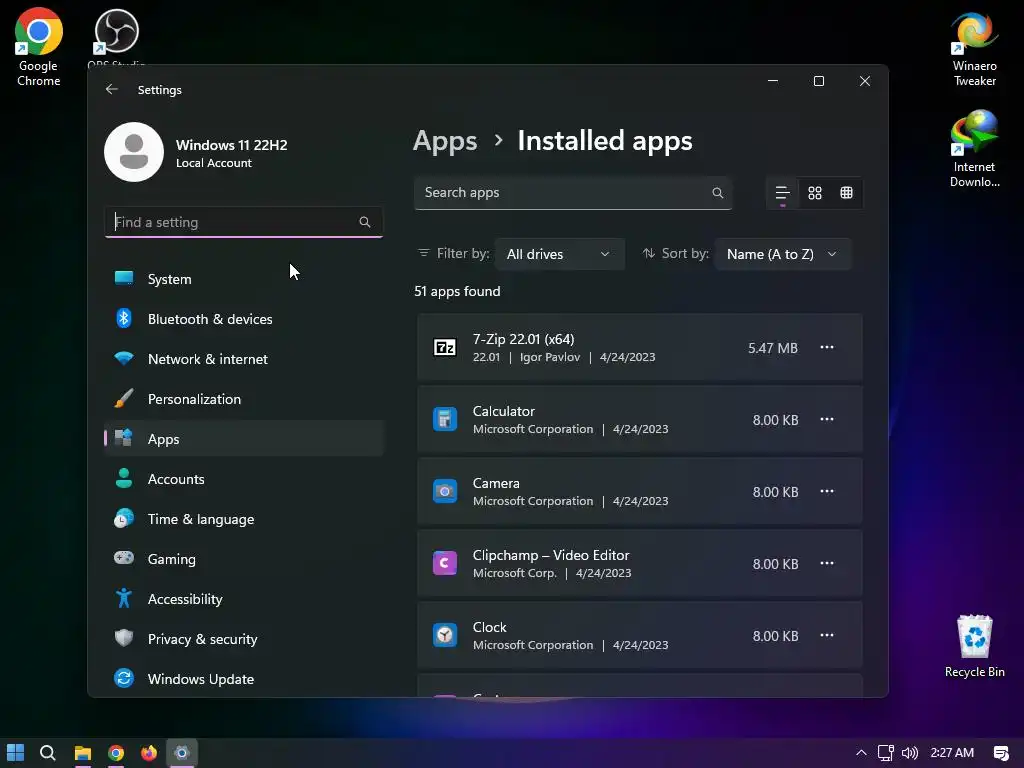
Task: Open Internet Download Manager desktop shortcut
Action: (x=974, y=149)
